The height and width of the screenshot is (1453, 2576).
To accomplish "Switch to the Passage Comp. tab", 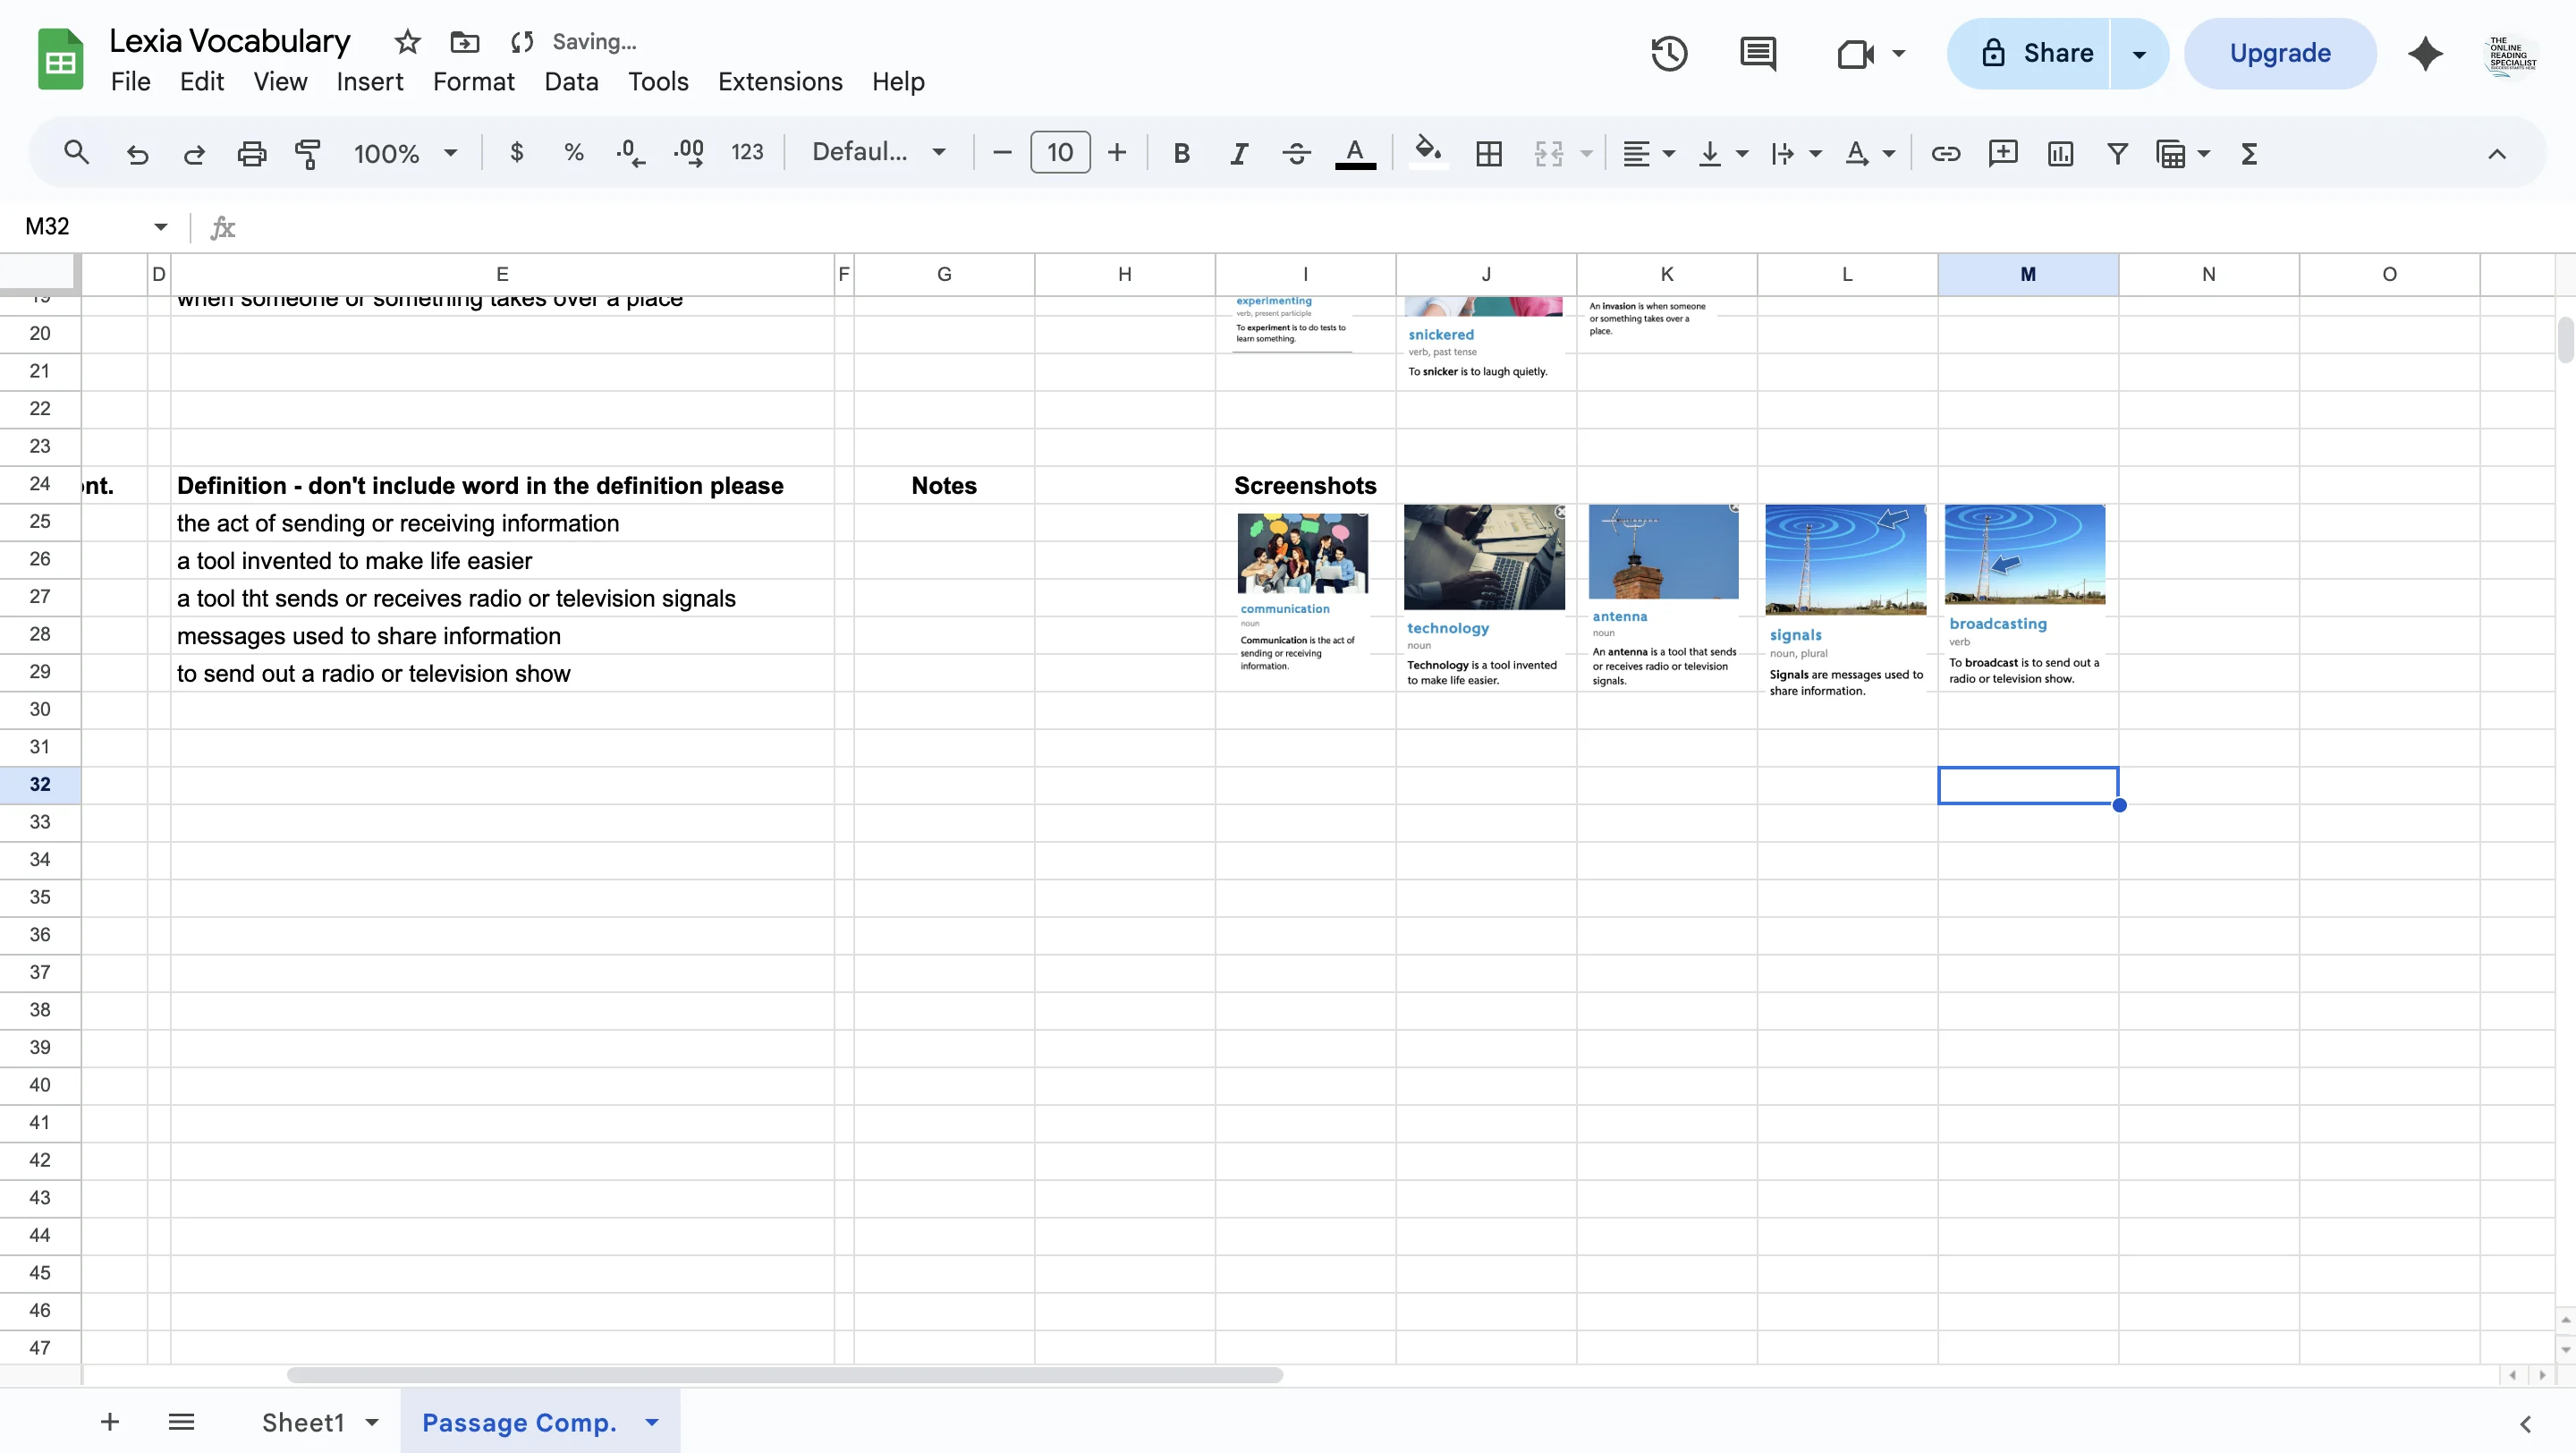I will coord(519,1421).
